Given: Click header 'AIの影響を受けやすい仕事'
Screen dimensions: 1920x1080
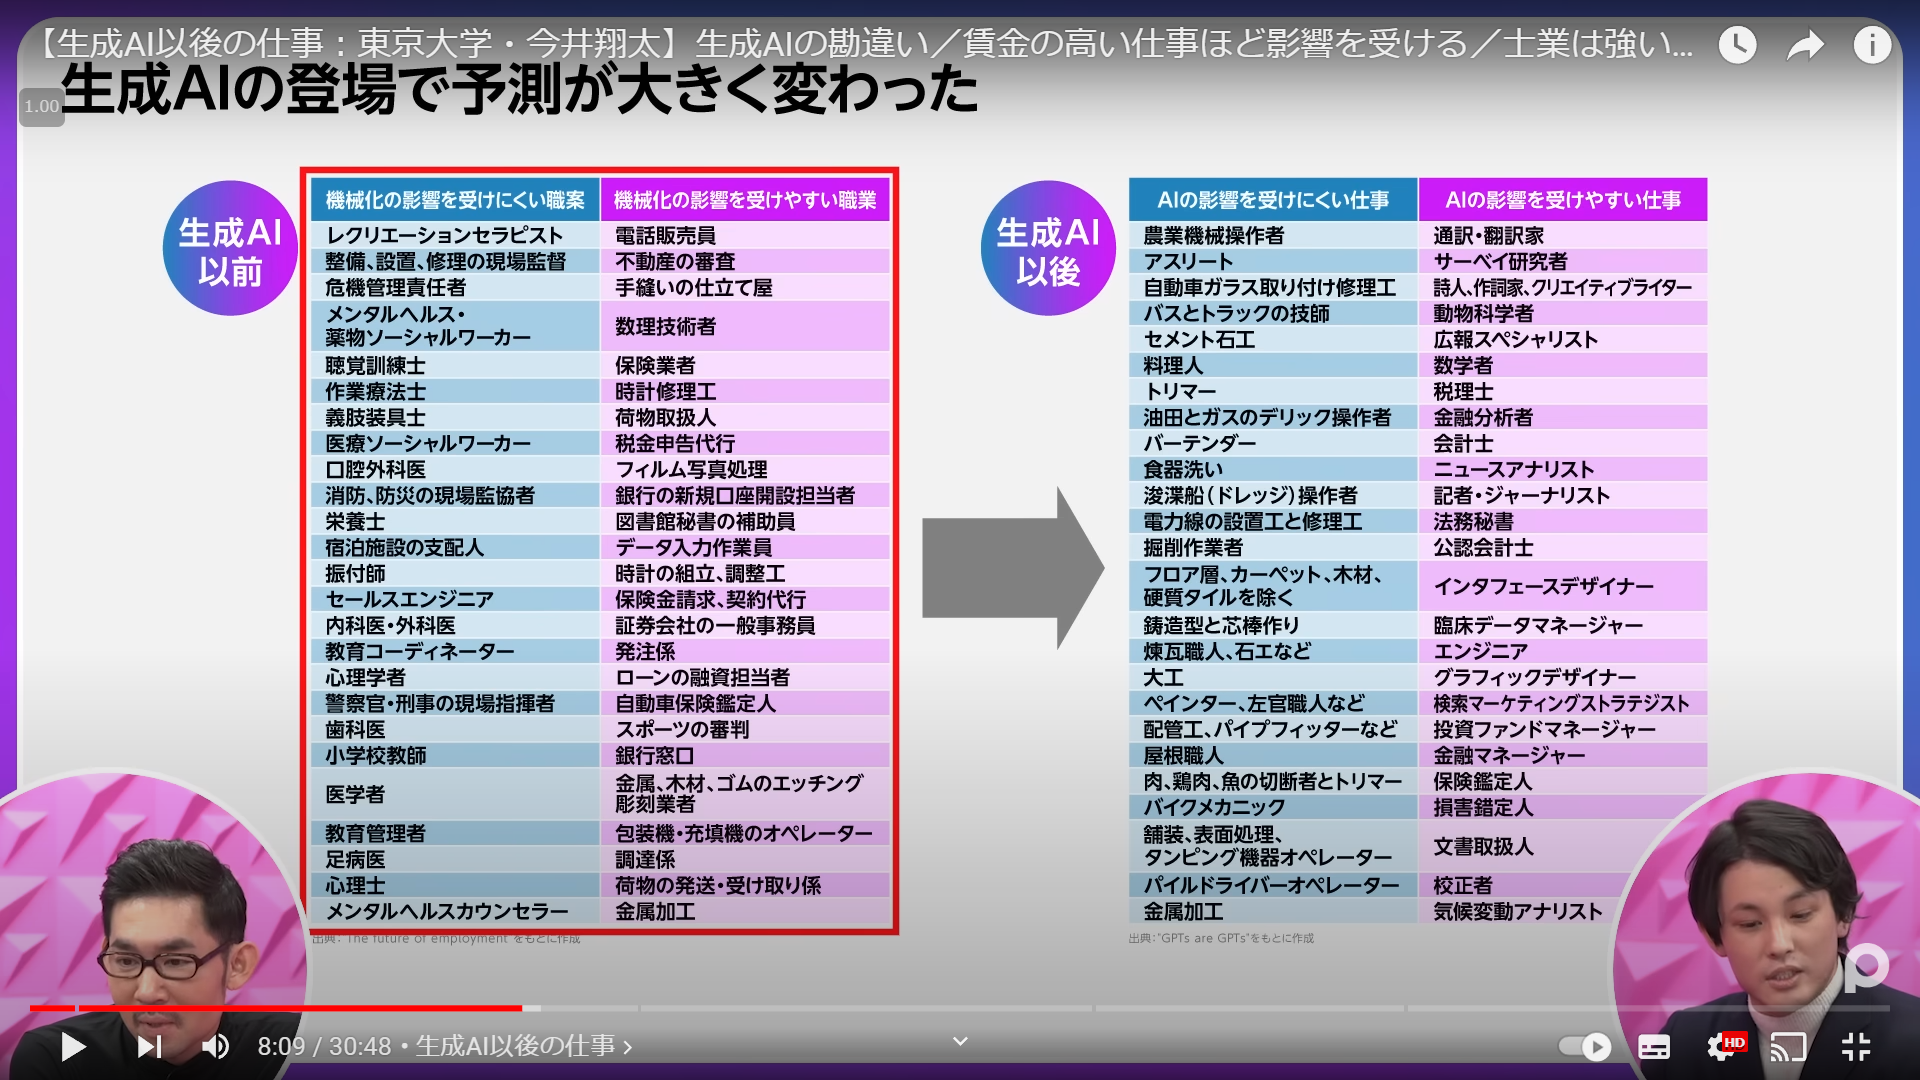Looking at the screenshot, I should click(1563, 200).
